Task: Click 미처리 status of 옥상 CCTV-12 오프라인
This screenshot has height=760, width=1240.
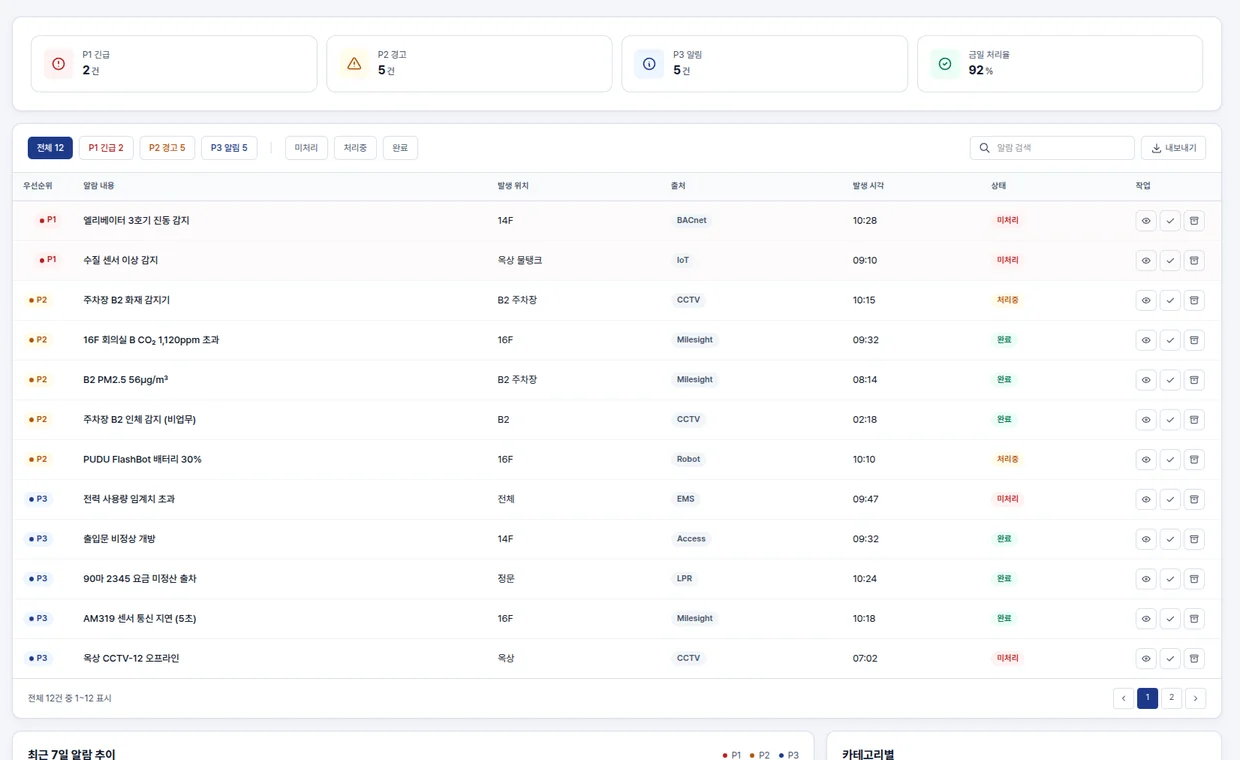Action: point(1007,658)
